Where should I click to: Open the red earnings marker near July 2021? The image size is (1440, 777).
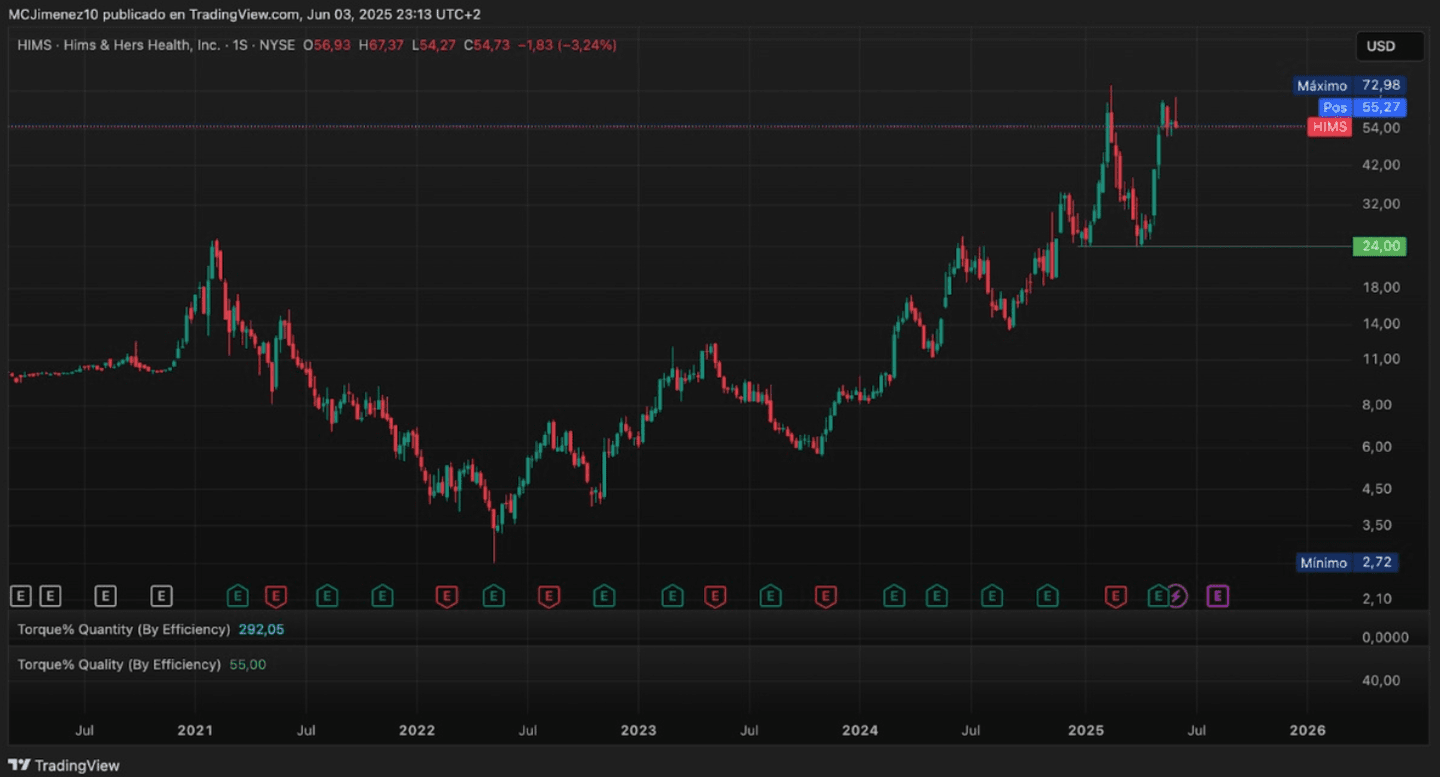275,595
